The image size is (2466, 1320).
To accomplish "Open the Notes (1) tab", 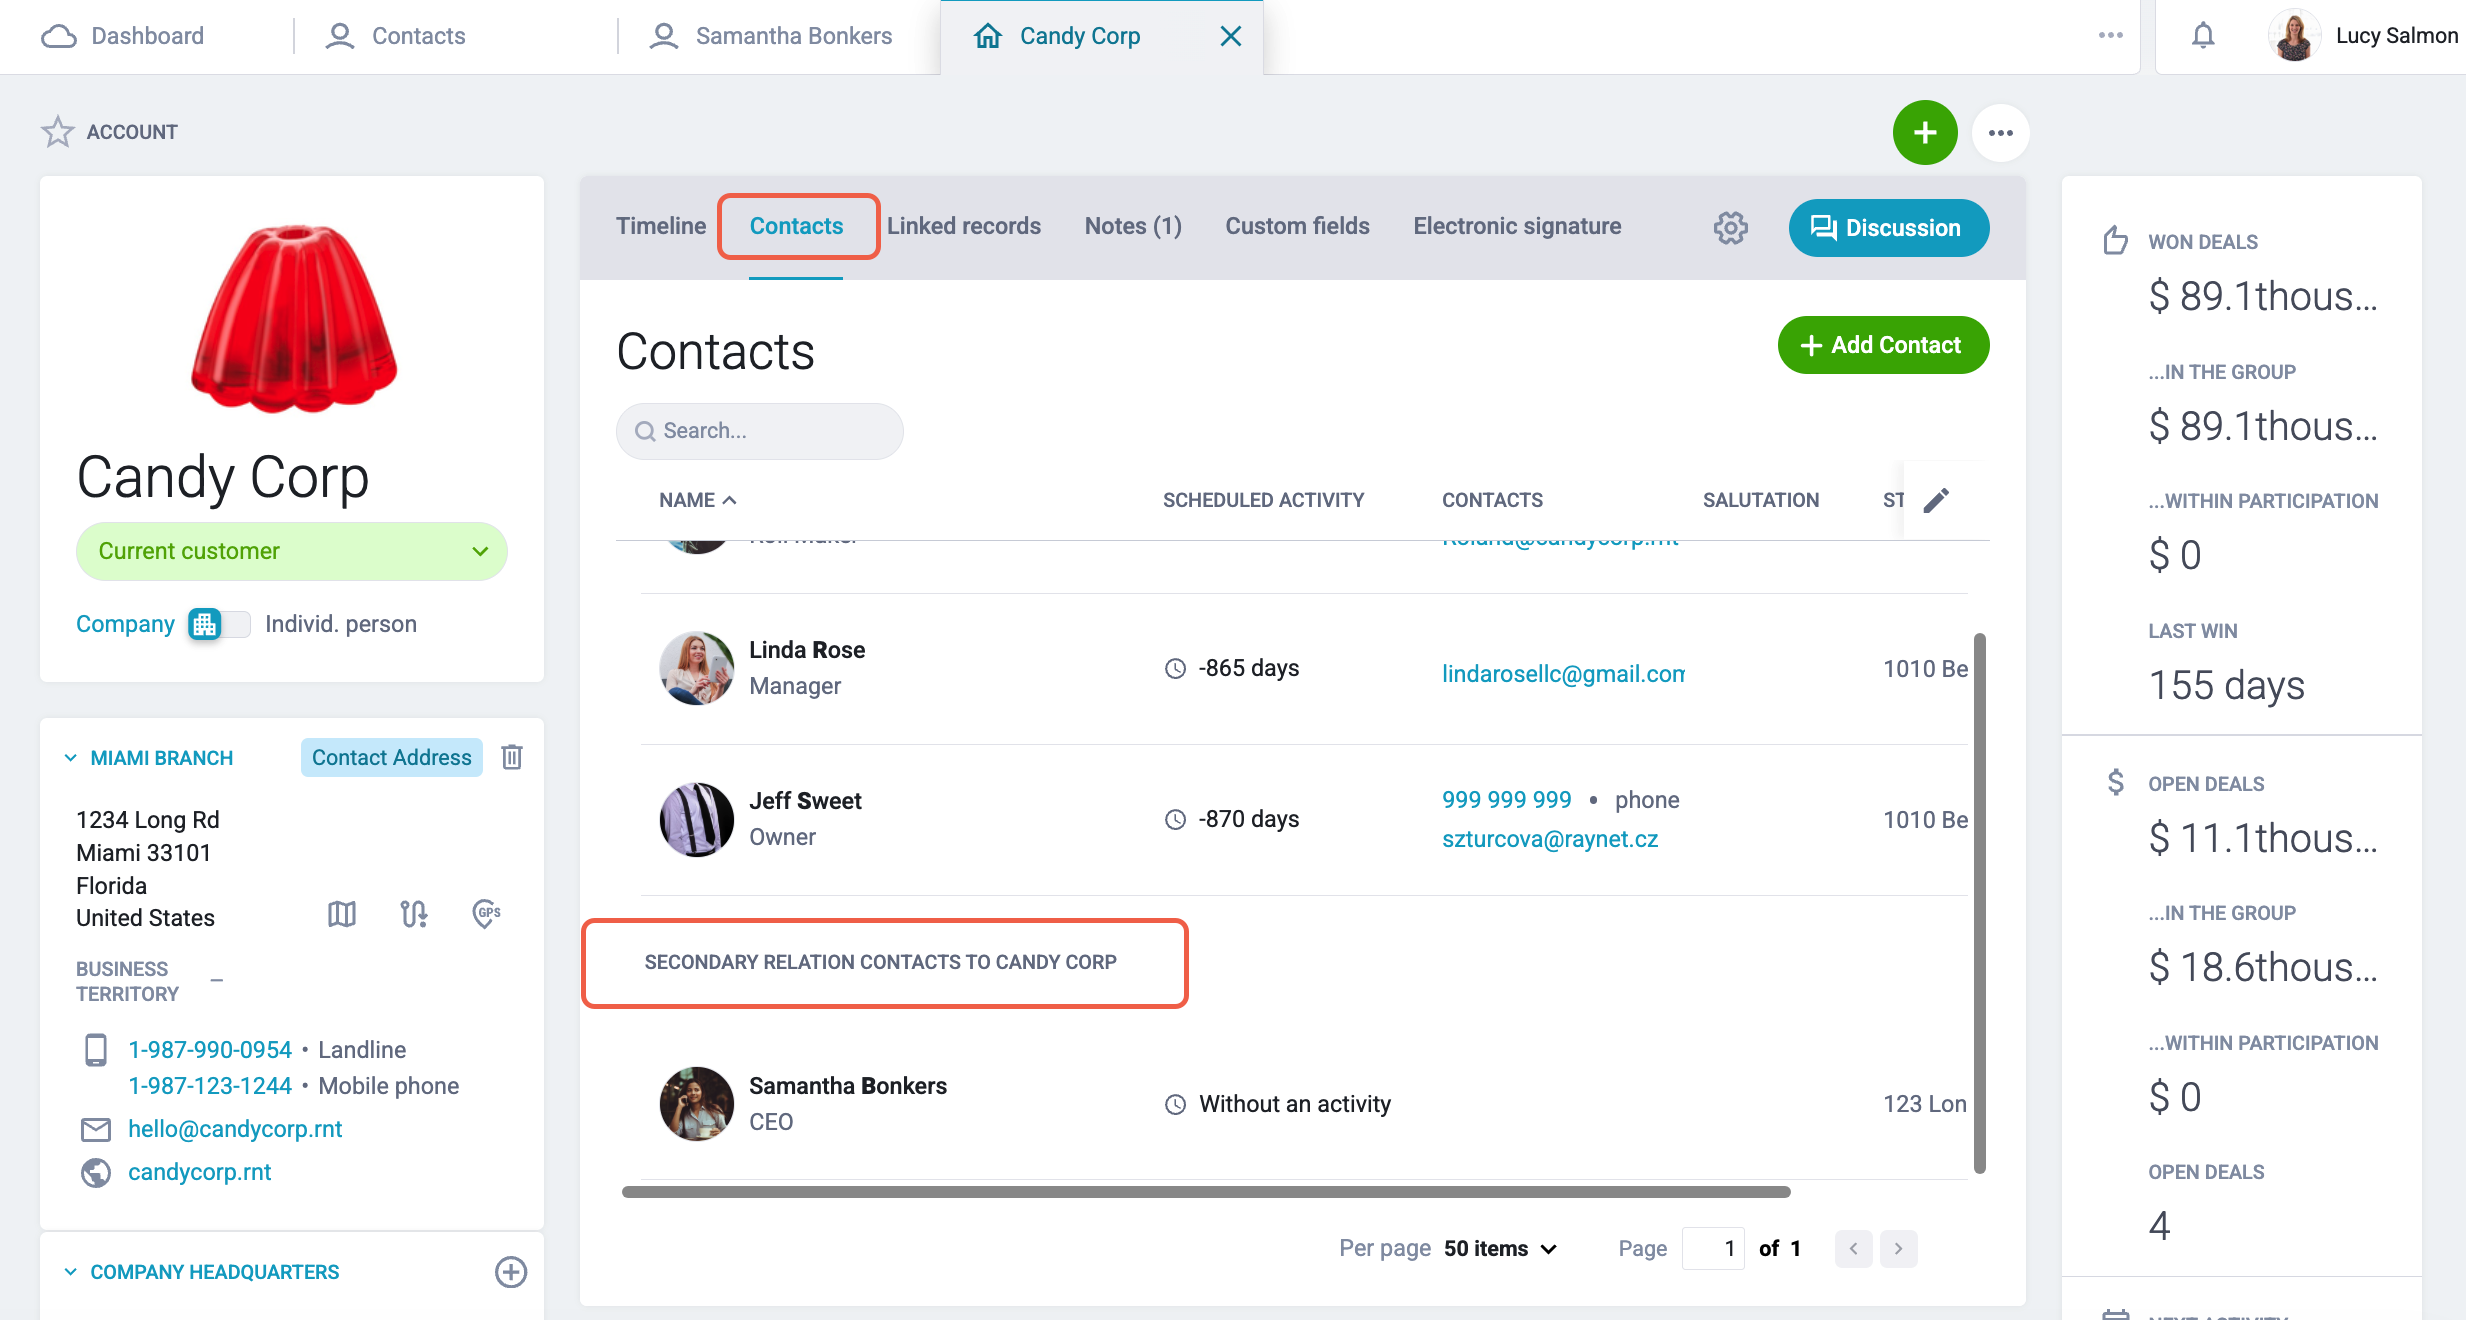I will pos(1133,227).
